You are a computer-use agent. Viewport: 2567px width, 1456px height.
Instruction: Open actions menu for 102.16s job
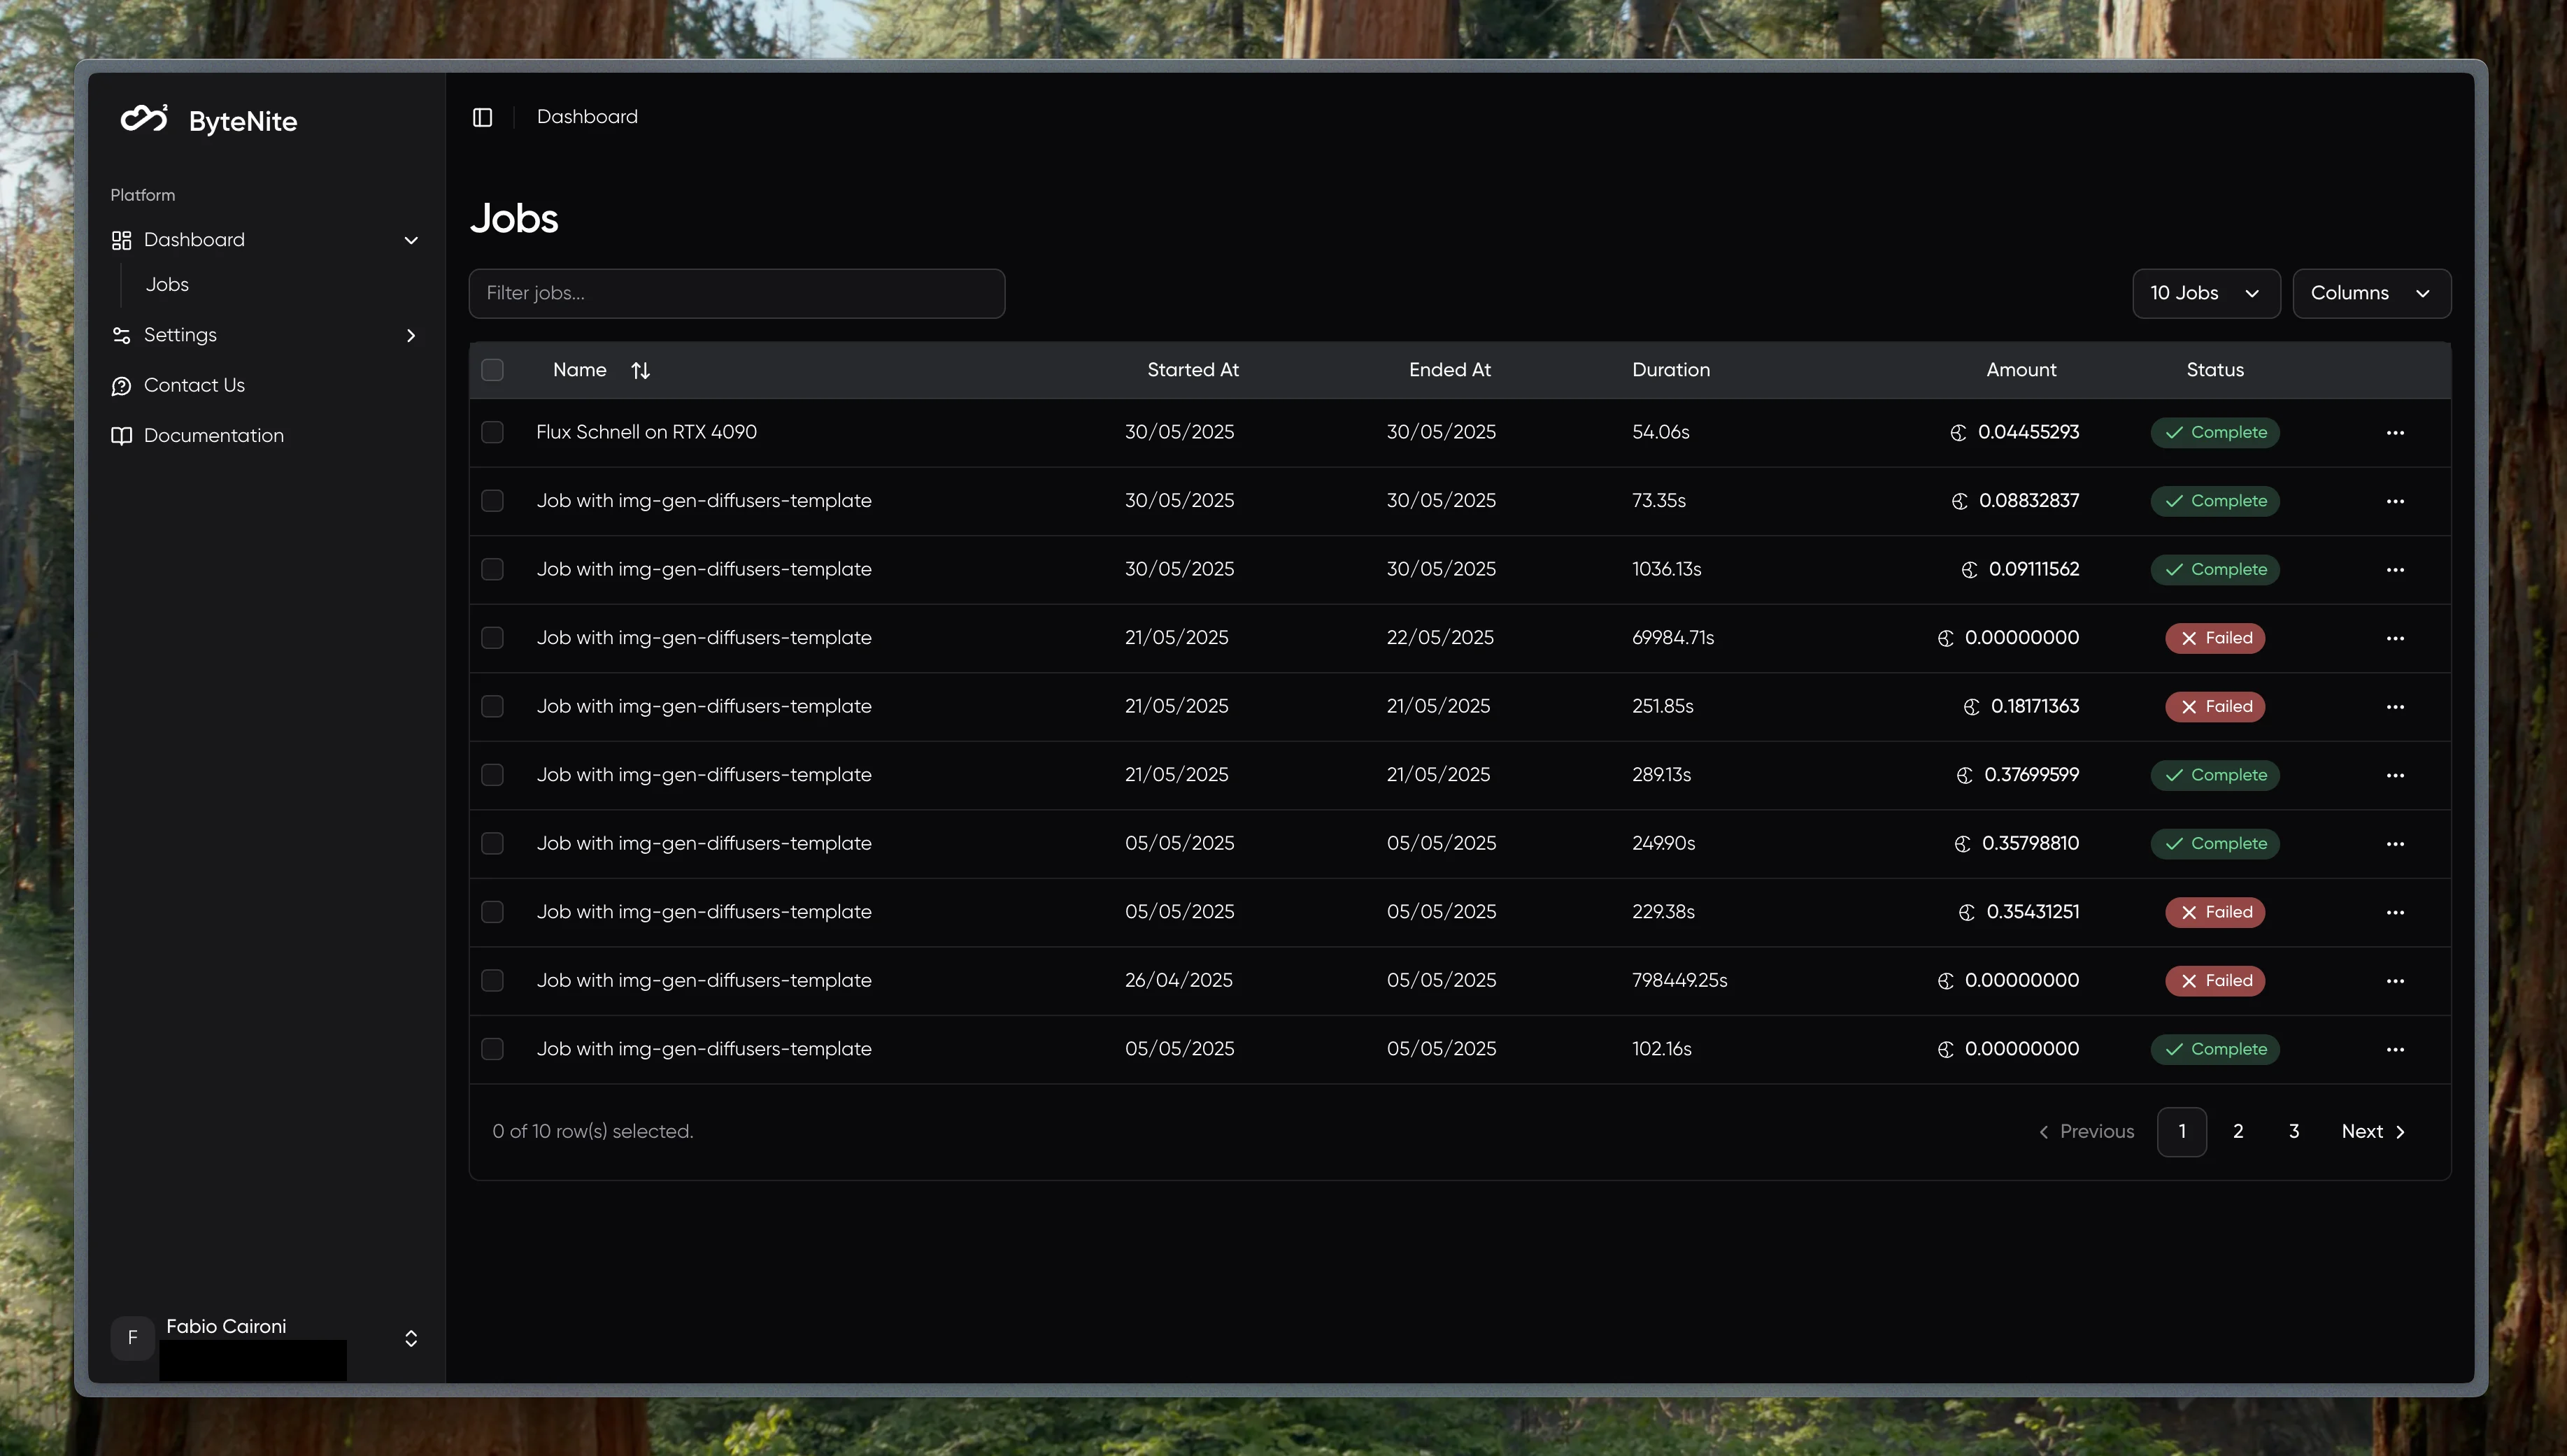2395,1049
